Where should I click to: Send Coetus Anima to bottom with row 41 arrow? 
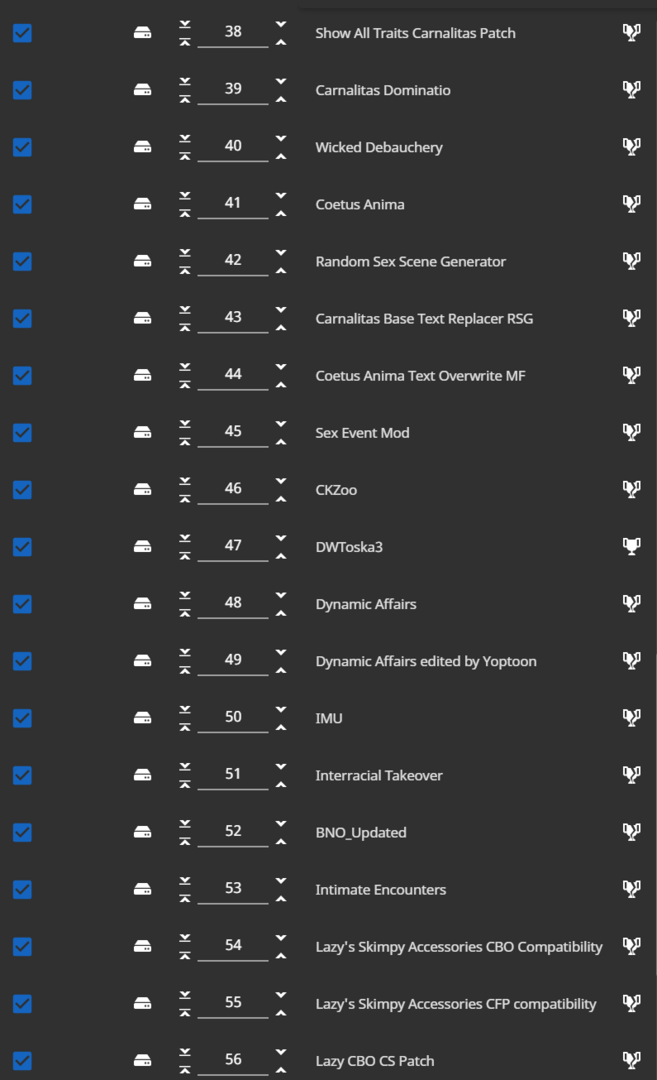tap(185, 196)
